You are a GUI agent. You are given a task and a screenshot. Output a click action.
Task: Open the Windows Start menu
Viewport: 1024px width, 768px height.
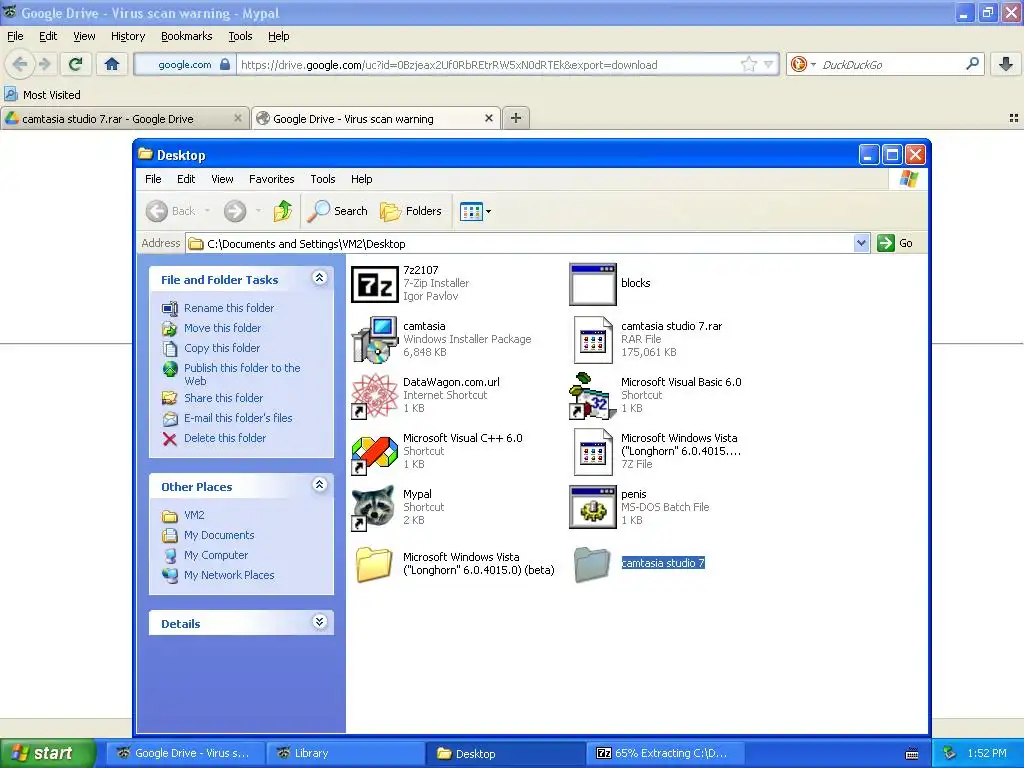pyautogui.click(x=48, y=753)
